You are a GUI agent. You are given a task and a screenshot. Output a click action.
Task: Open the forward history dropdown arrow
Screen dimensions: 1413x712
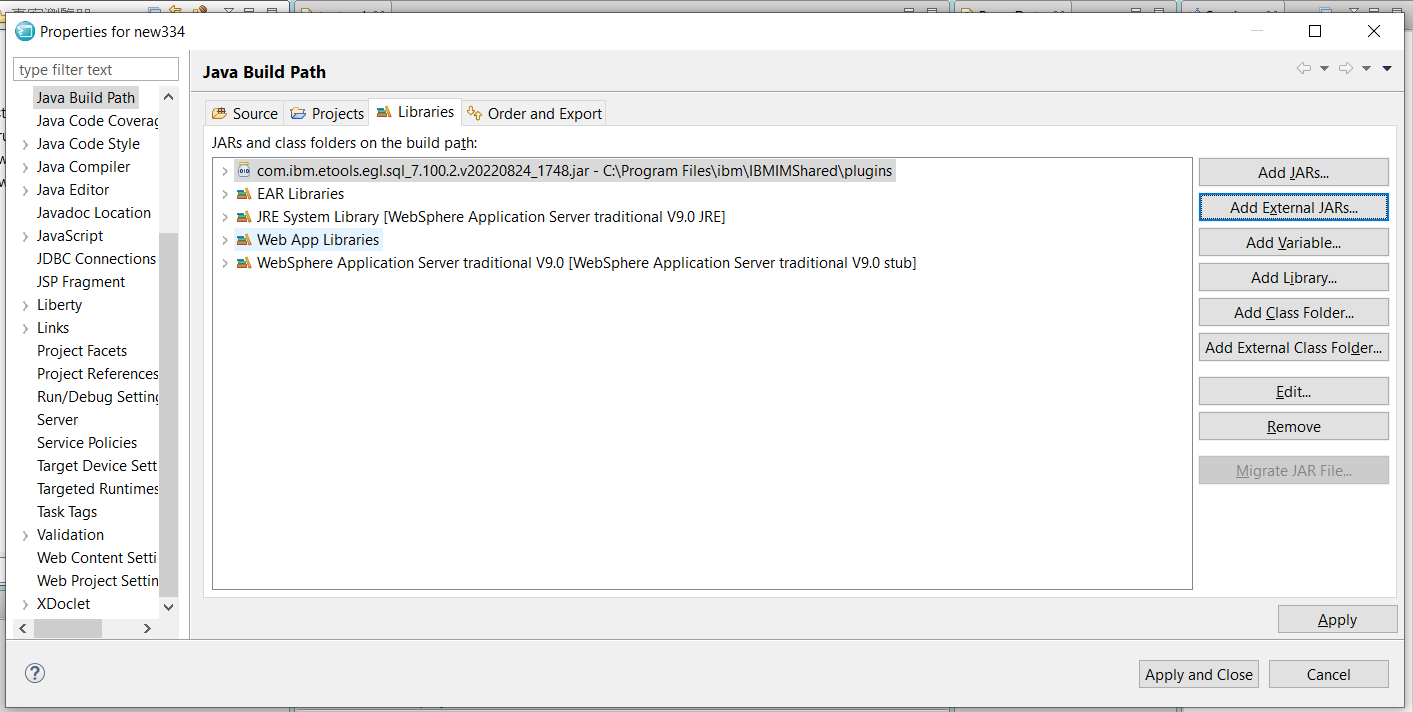(x=1366, y=68)
